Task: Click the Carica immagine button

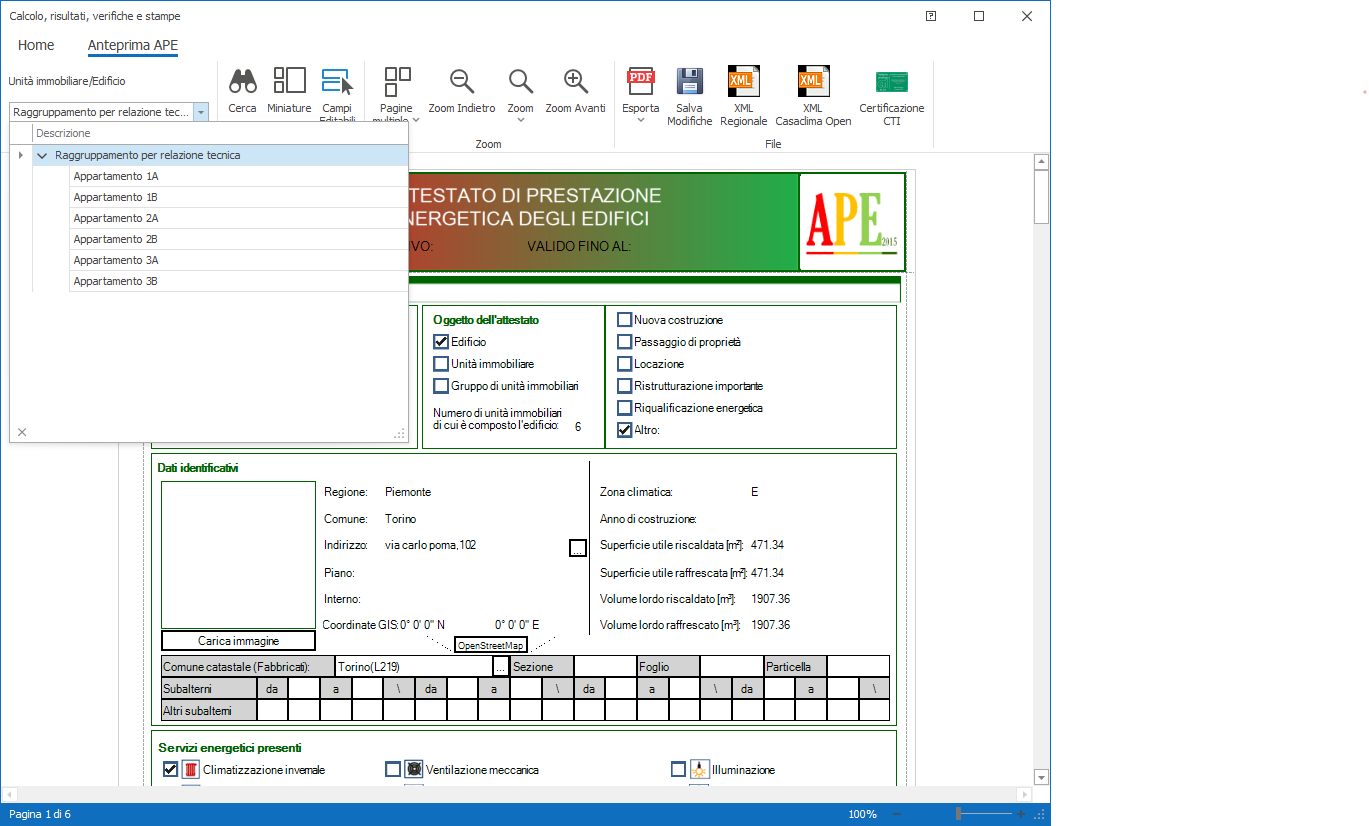Action: pos(238,641)
